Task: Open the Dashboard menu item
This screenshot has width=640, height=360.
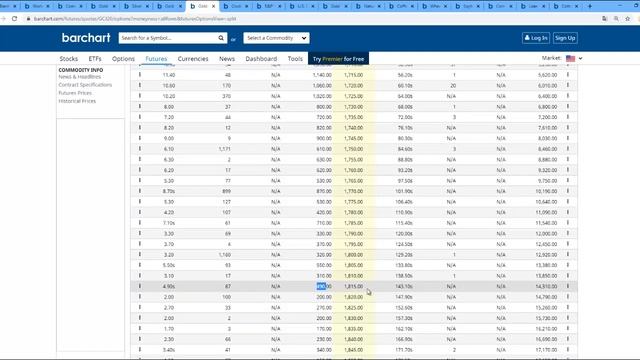Action: pos(261,59)
